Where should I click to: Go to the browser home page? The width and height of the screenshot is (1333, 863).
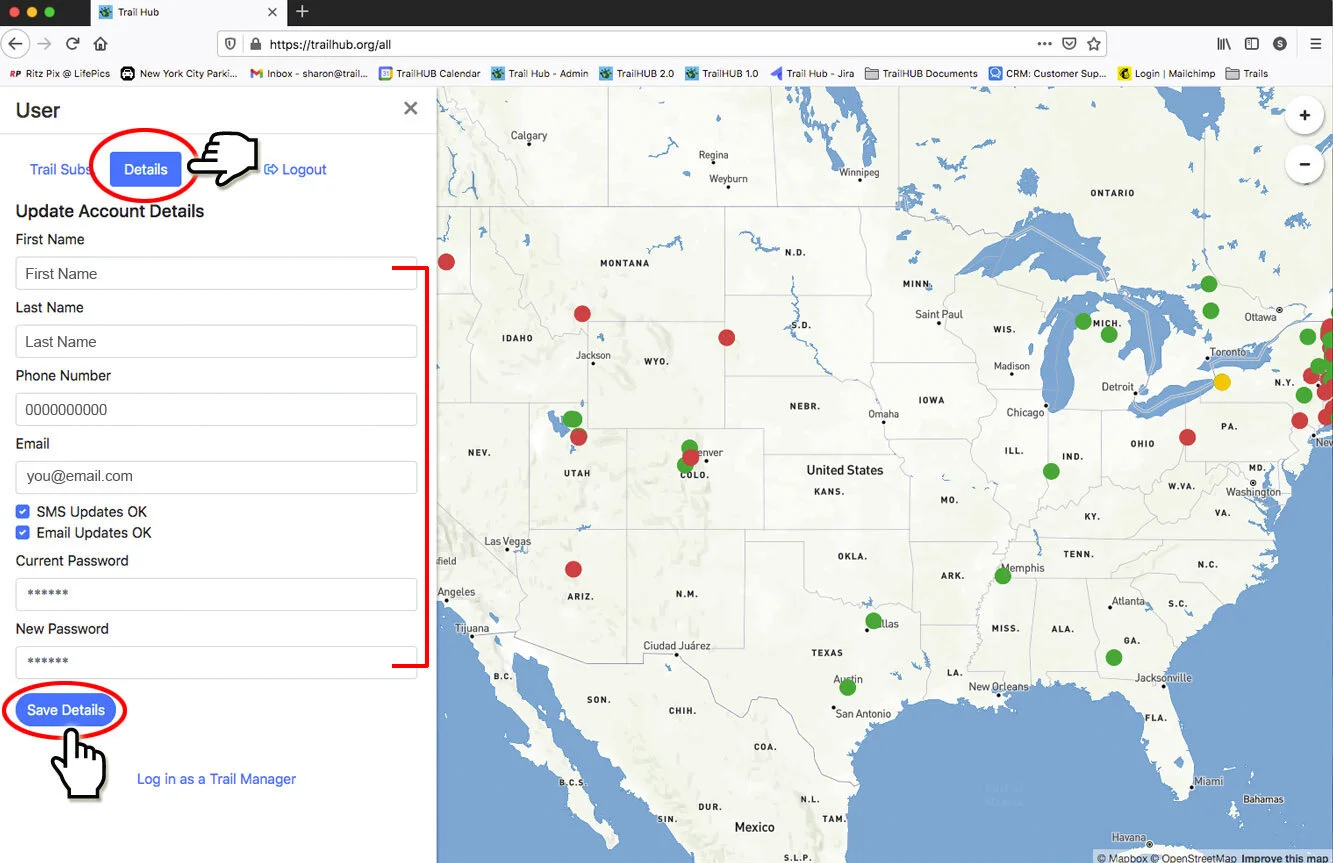(100, 44)
